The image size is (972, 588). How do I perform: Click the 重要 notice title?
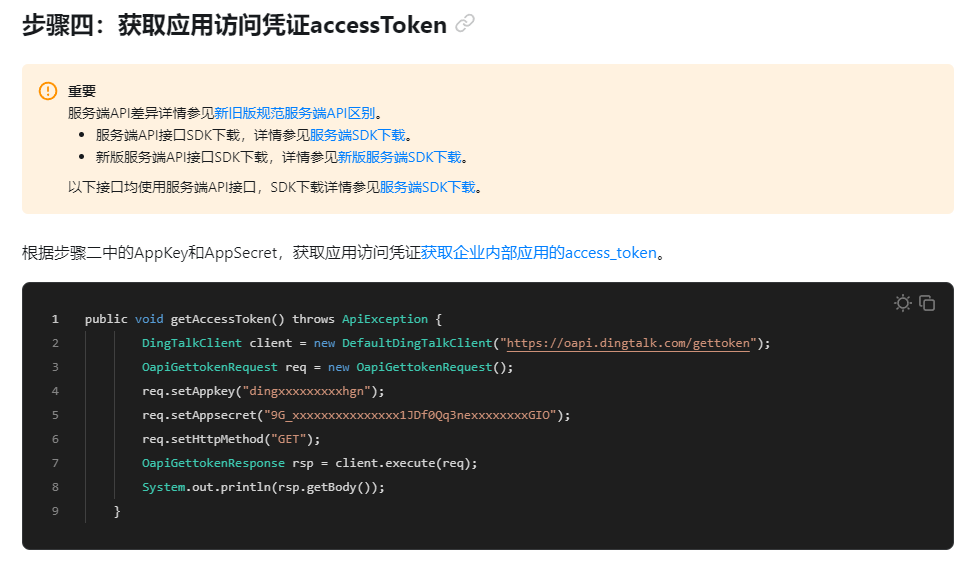coord(82,91)
